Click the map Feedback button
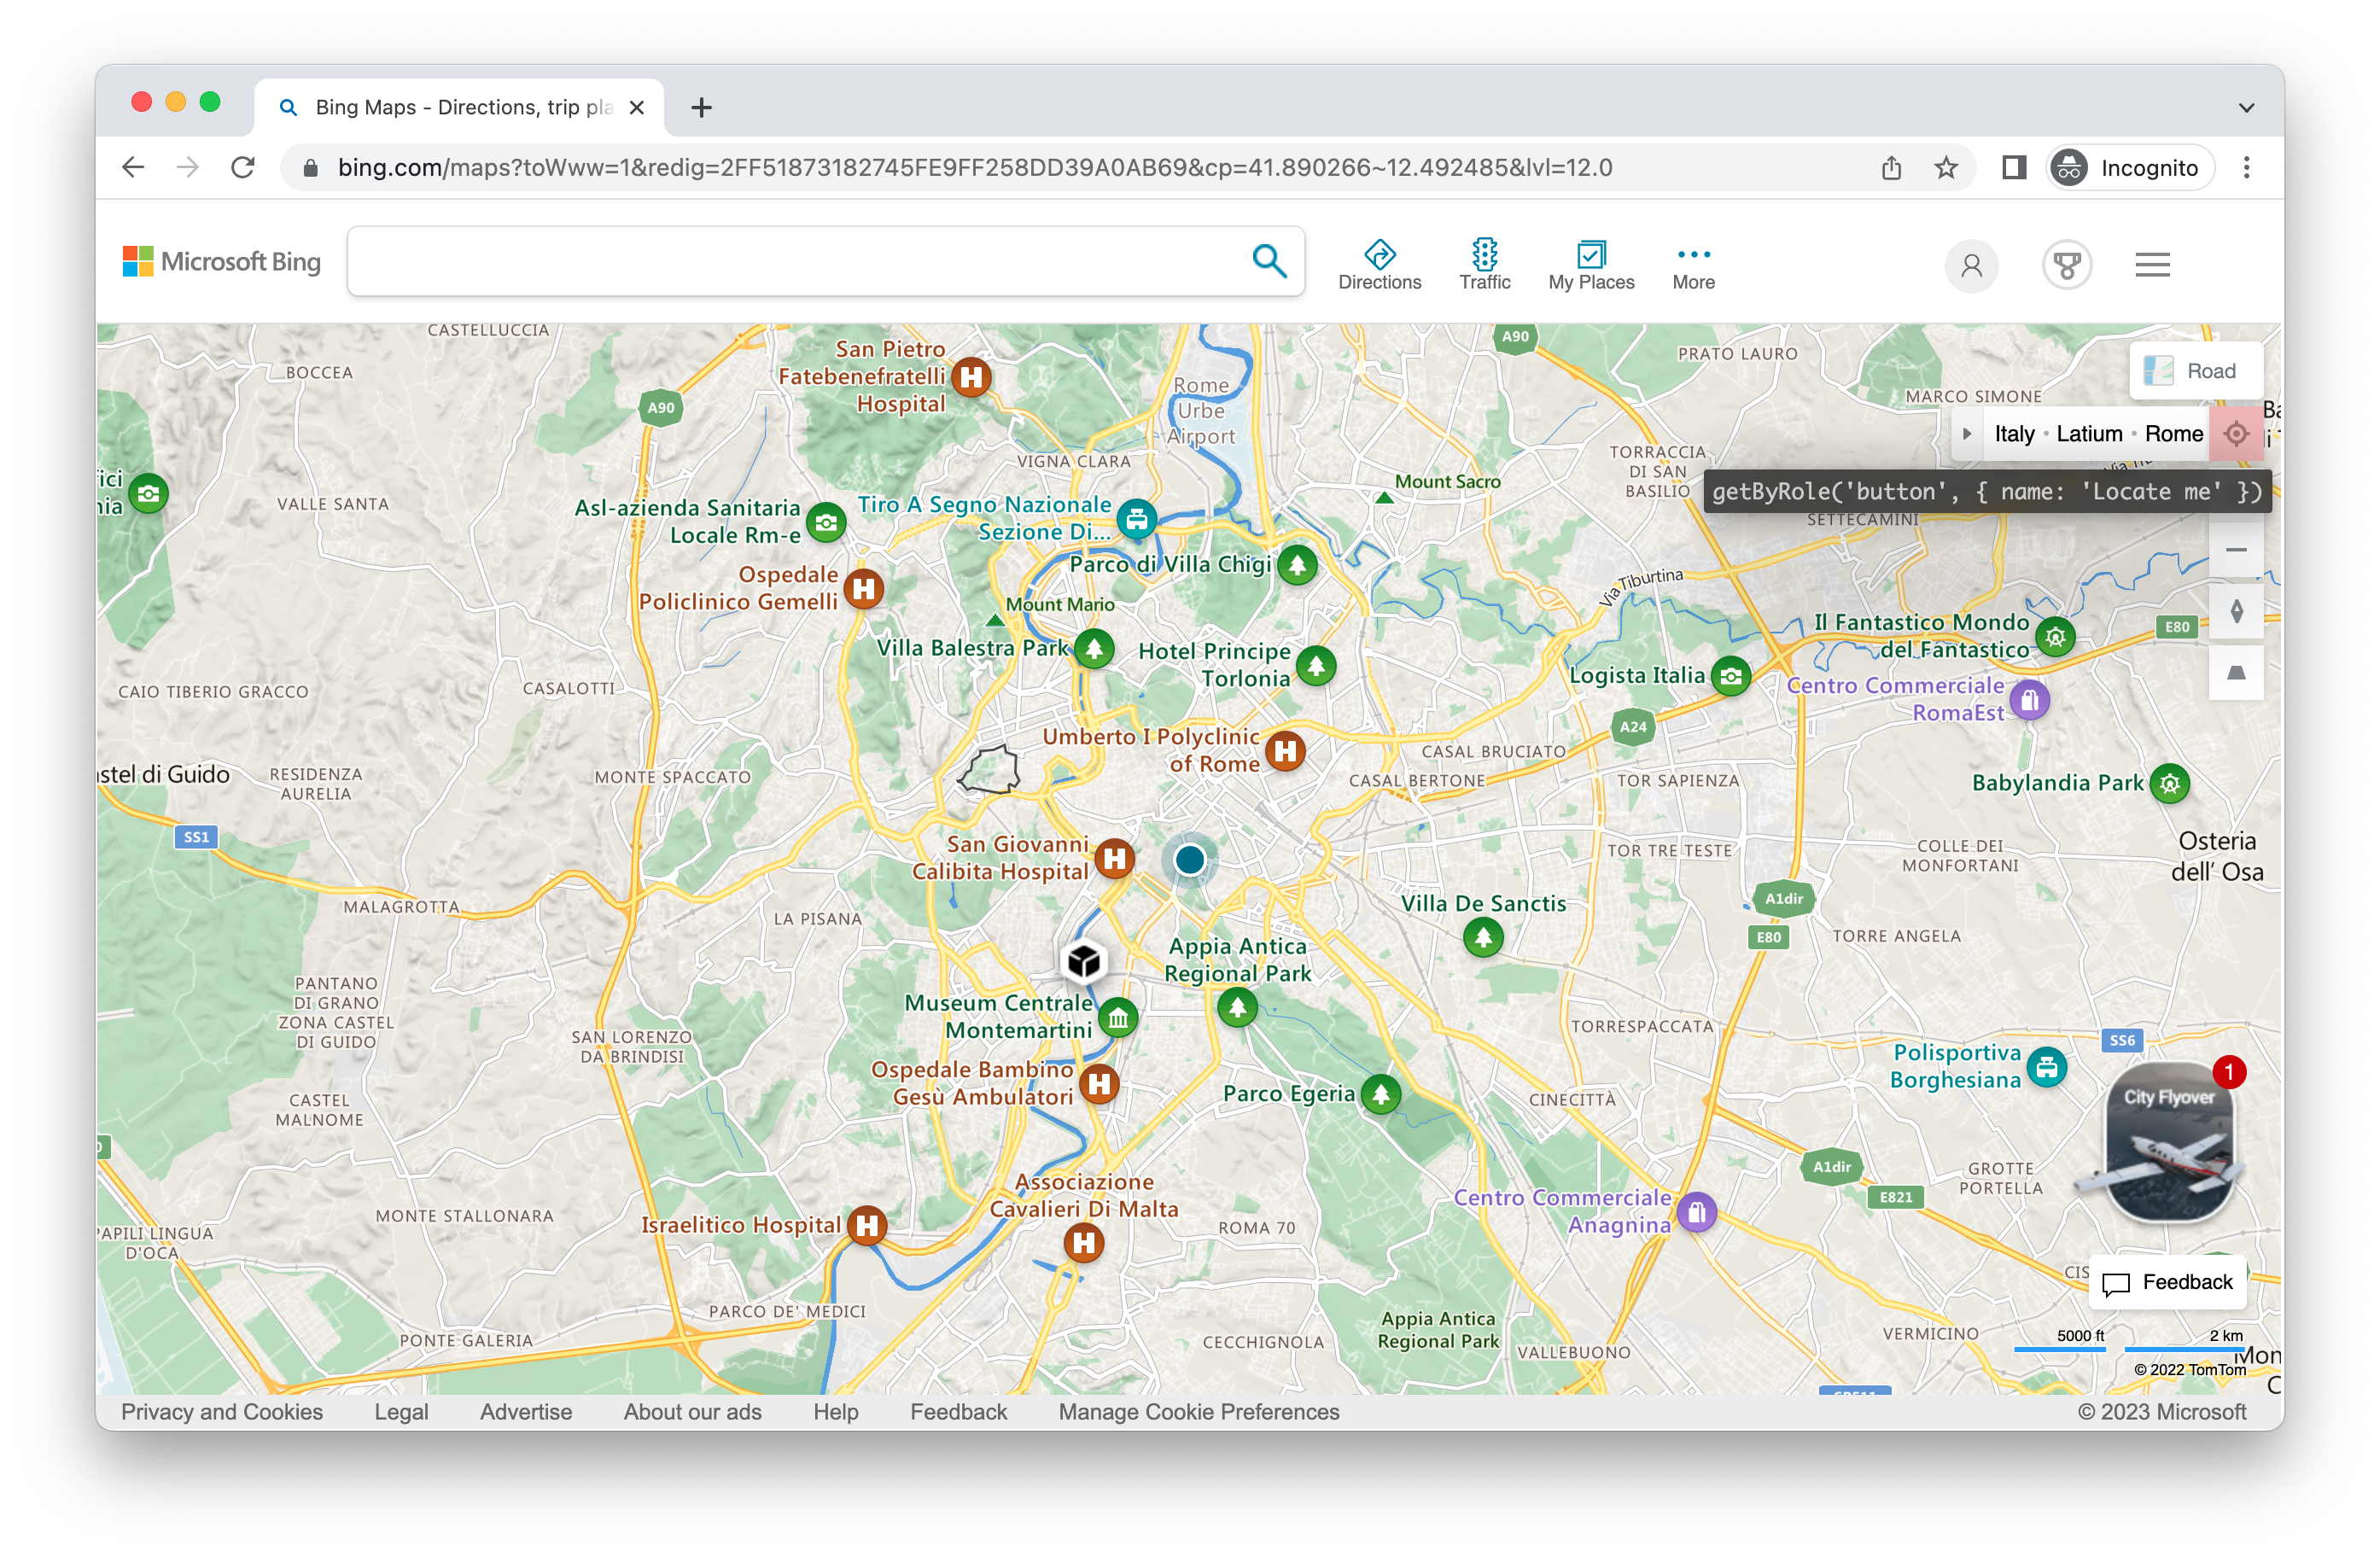 coord(2167,1282)
